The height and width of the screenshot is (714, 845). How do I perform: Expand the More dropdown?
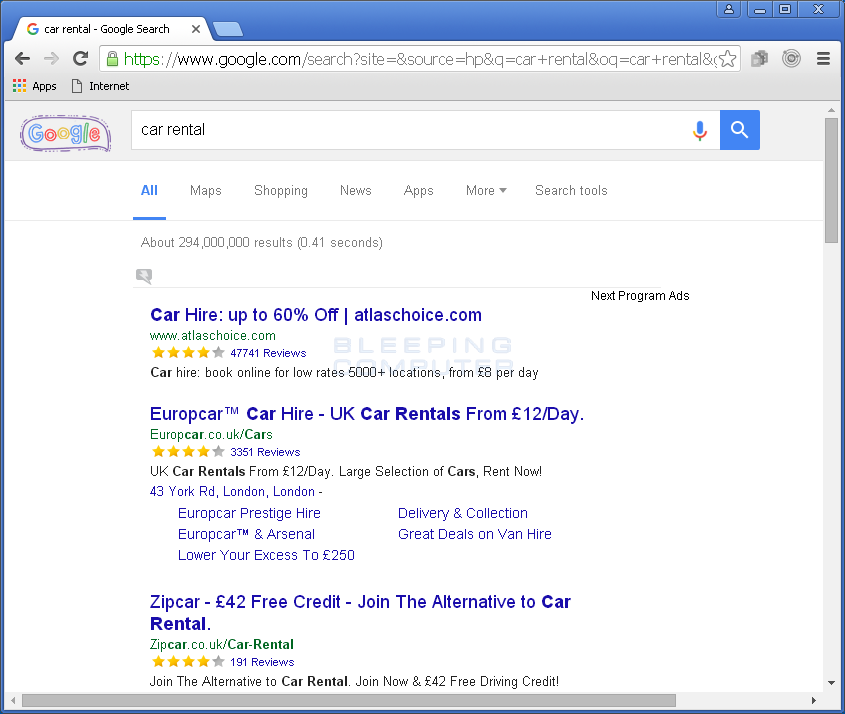pyautogui.click(x=486, y=191)
